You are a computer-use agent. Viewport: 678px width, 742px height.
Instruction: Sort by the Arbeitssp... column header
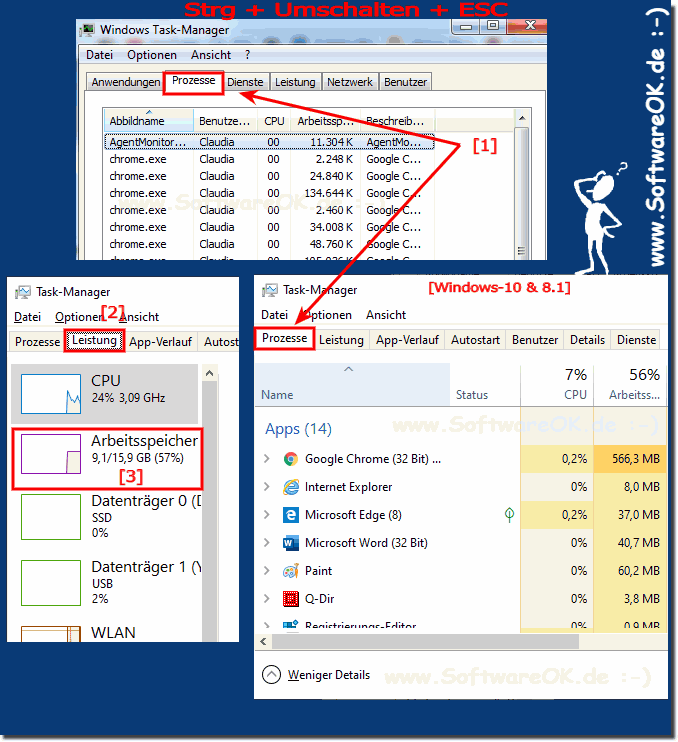point(326,121)
